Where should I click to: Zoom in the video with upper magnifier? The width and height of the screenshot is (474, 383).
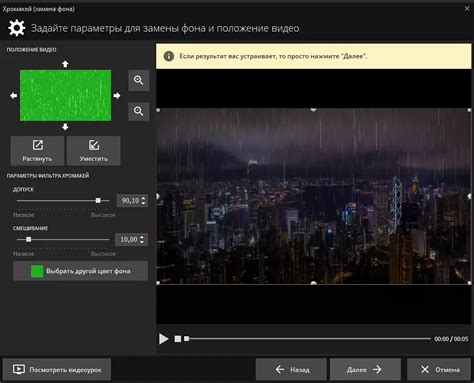[x=139, y=80]
